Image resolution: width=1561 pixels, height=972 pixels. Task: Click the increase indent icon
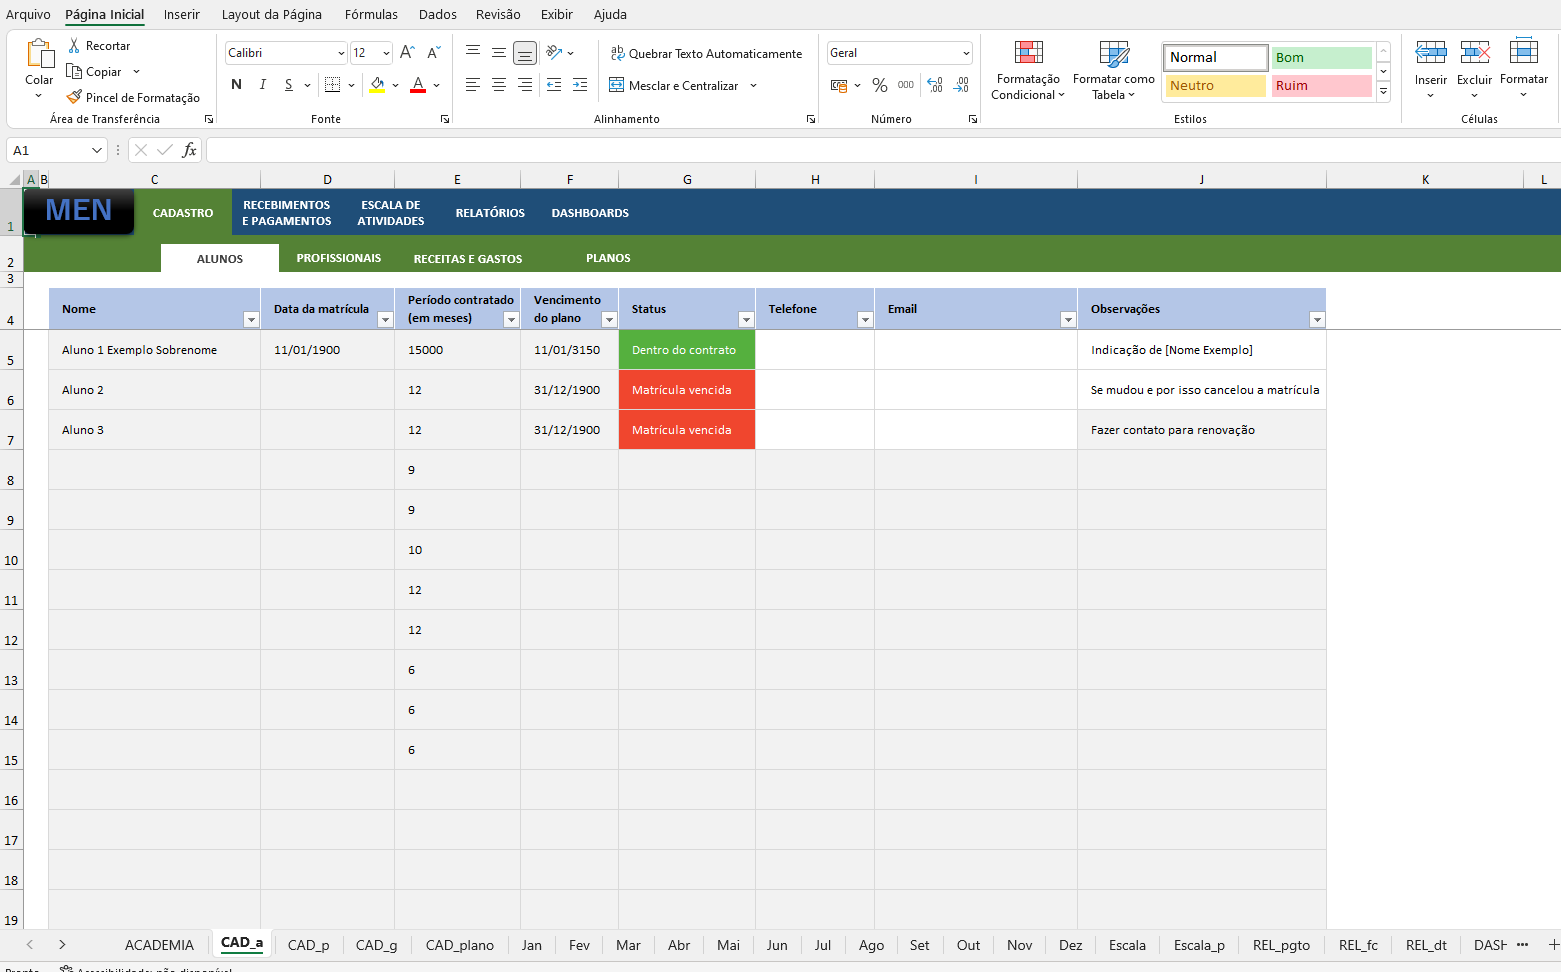coord(580,85)
